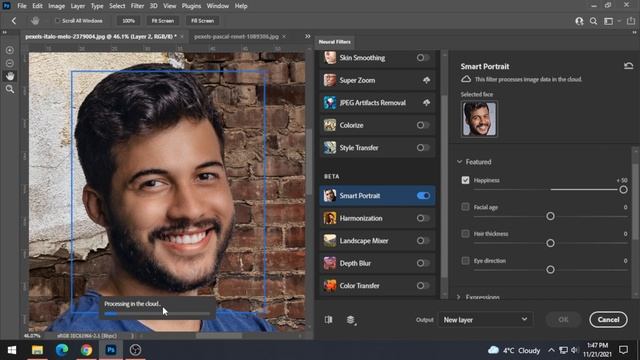Switch to pexels-pascal document tab
Image resolution: width=640 pixels, height=360 pixels.
click(236, 36)
